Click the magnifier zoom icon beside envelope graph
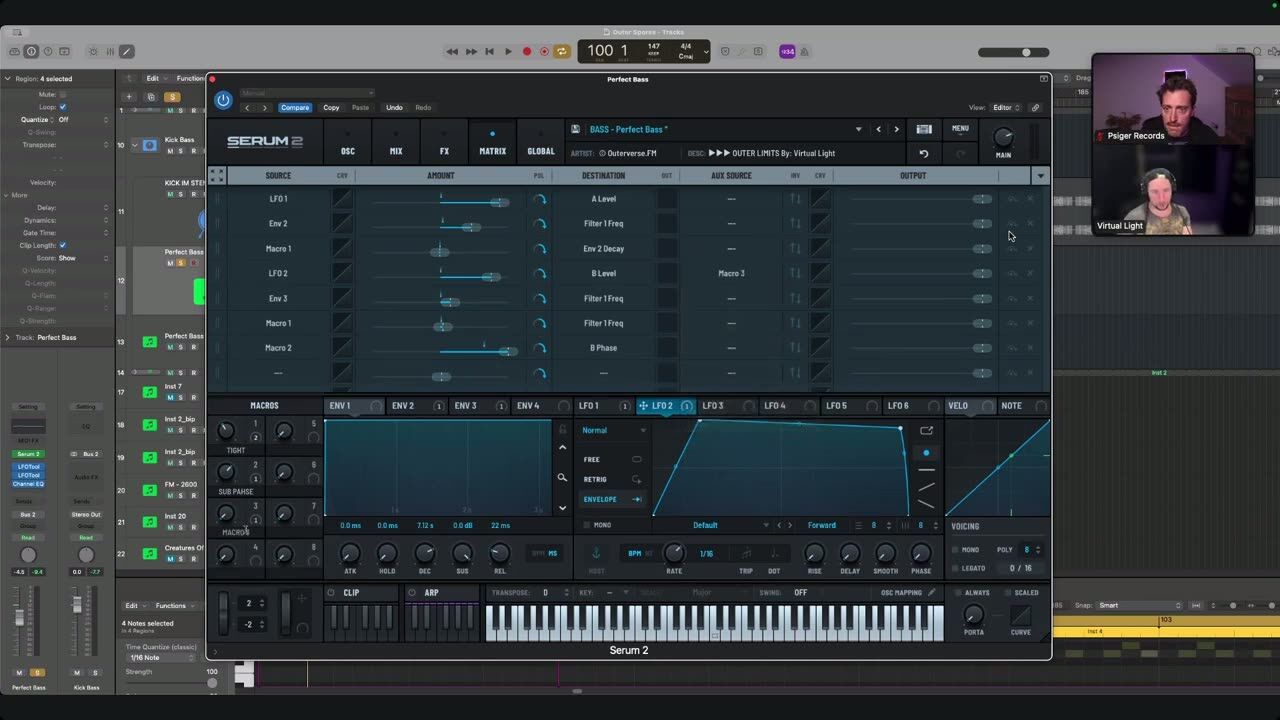 (562, 478)
